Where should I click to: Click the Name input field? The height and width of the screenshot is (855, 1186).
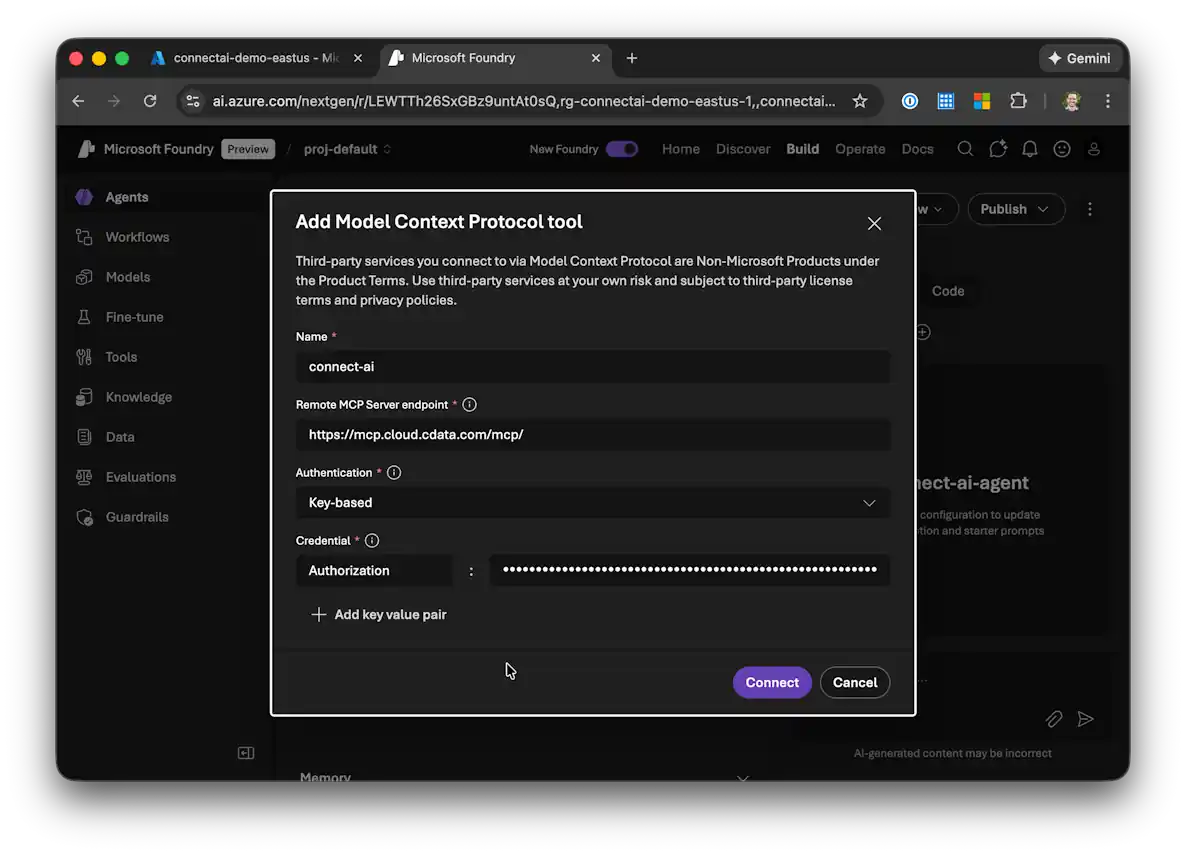tap(592, 367)
